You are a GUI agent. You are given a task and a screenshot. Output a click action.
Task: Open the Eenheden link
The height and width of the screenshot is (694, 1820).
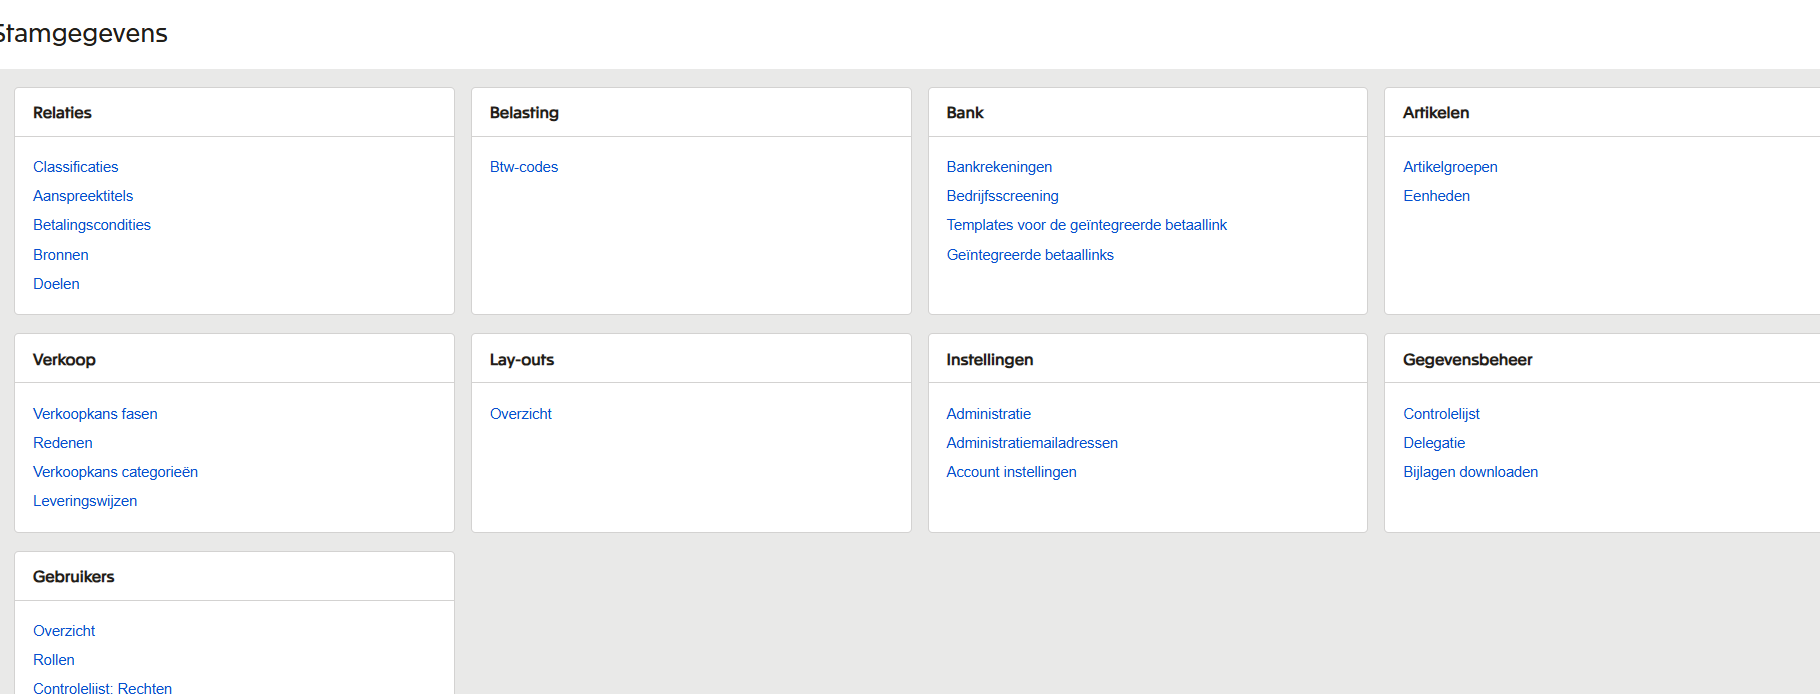tap(1436, 196)
